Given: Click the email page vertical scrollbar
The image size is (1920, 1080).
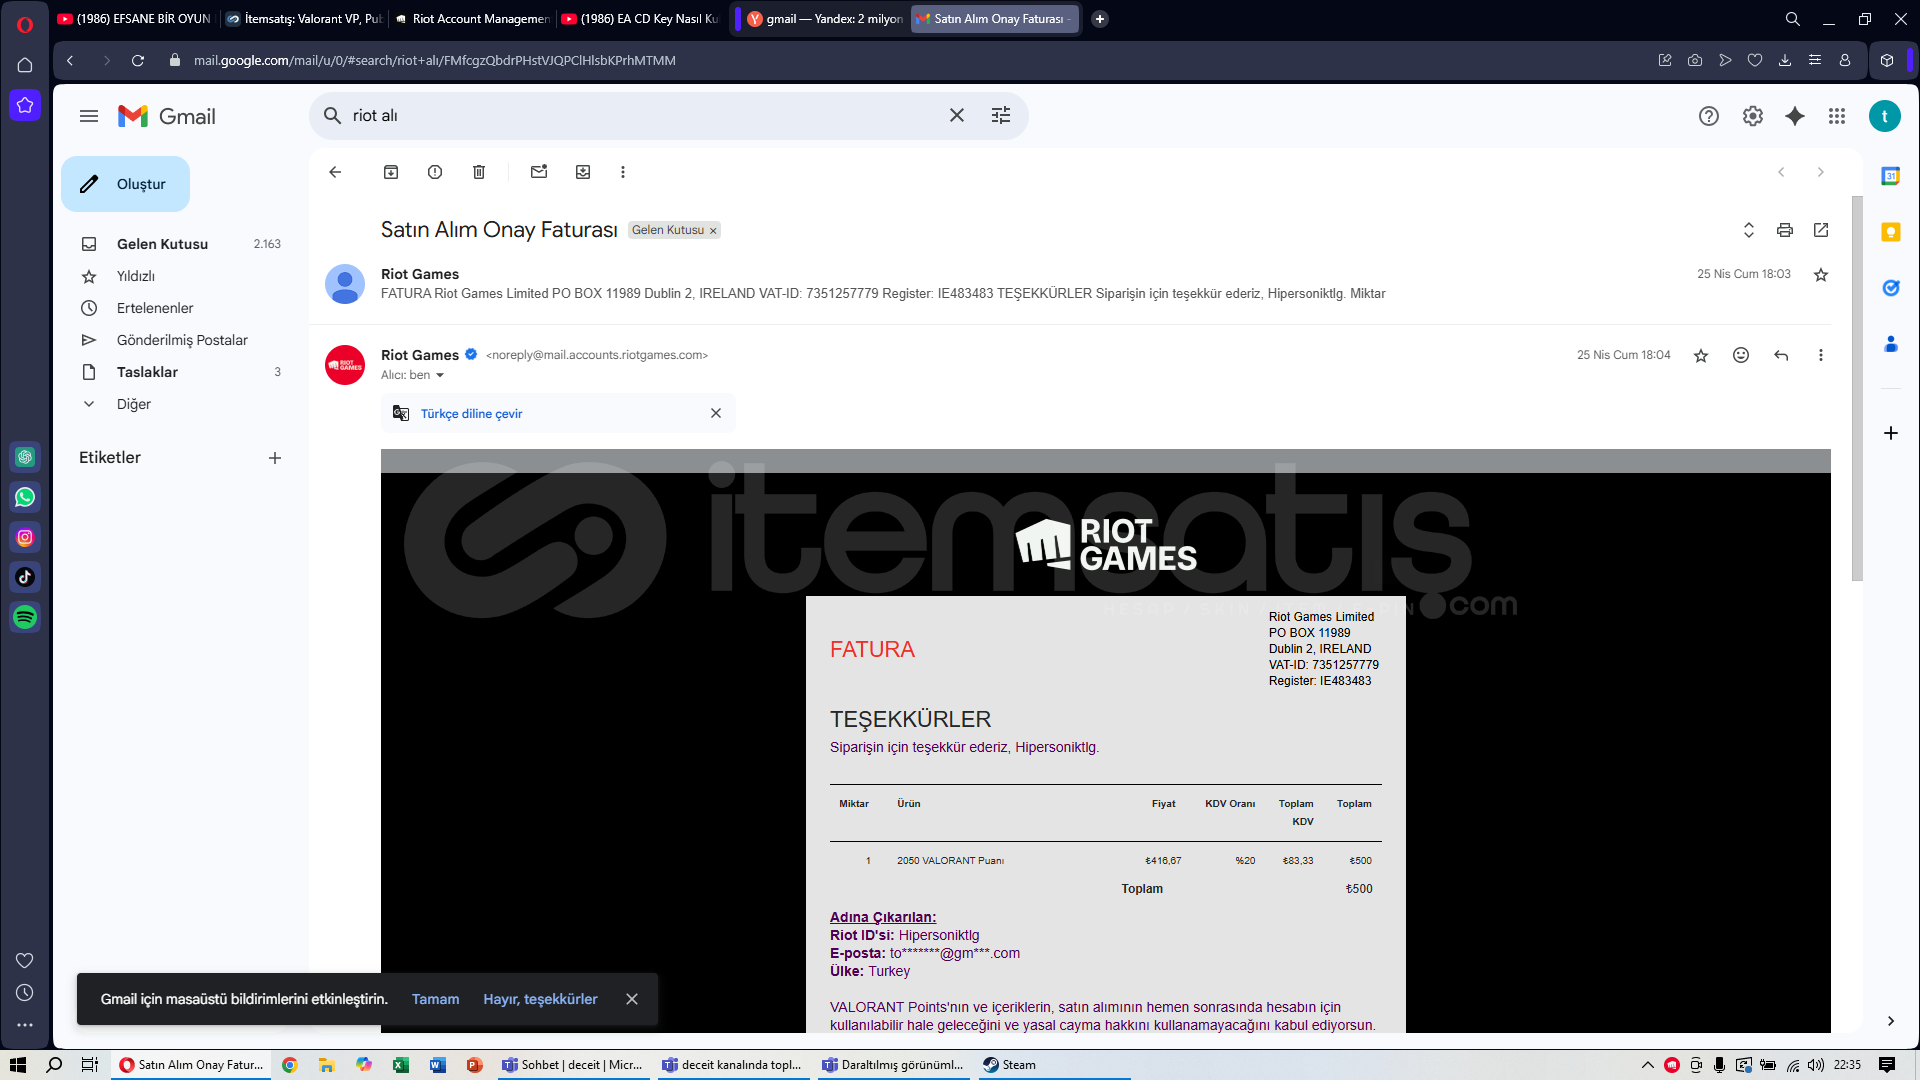Looking at the screenshot, I should 1857,388.
